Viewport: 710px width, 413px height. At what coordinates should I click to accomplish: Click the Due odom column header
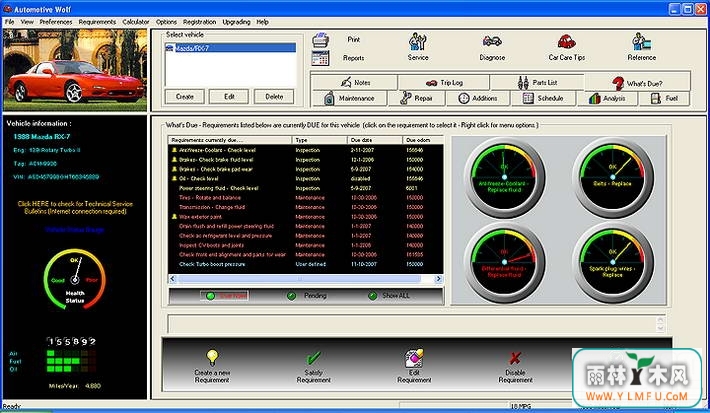click(x=423, y=140)
